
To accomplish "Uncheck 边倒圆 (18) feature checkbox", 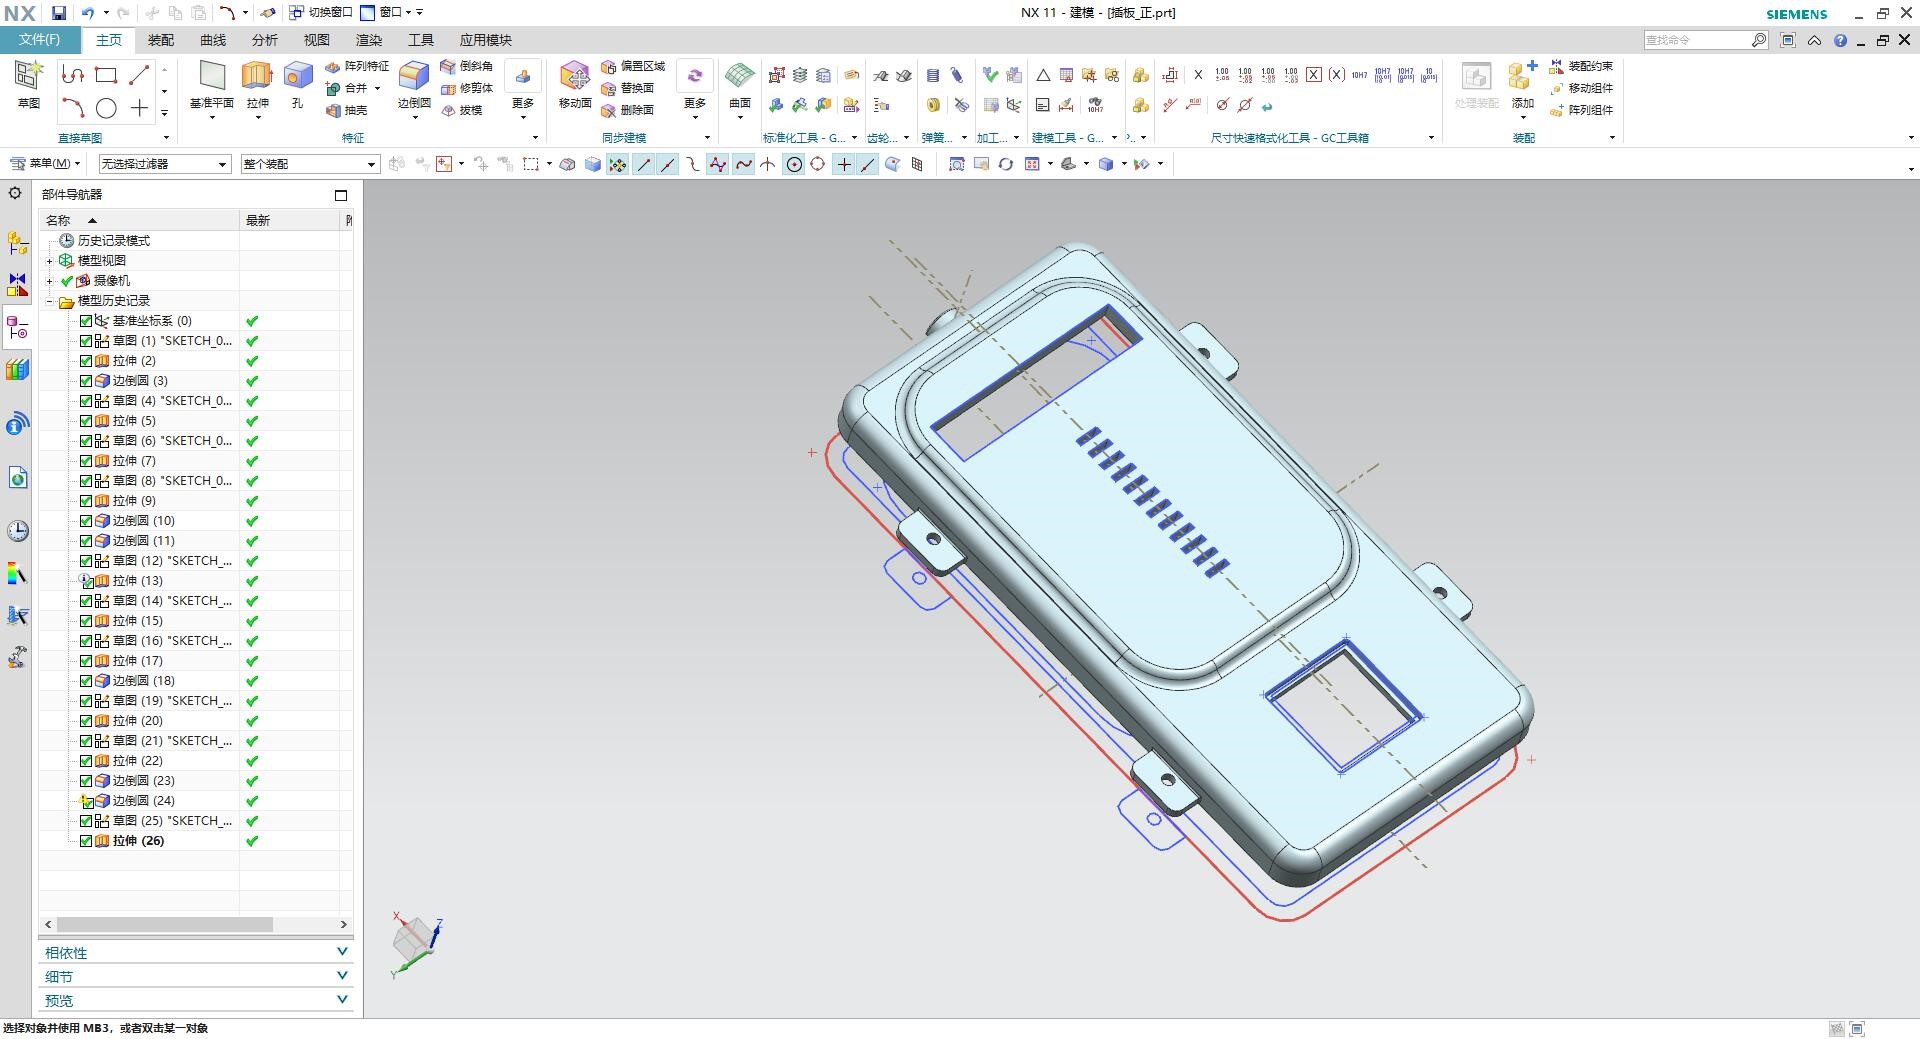I will (86, 681).
